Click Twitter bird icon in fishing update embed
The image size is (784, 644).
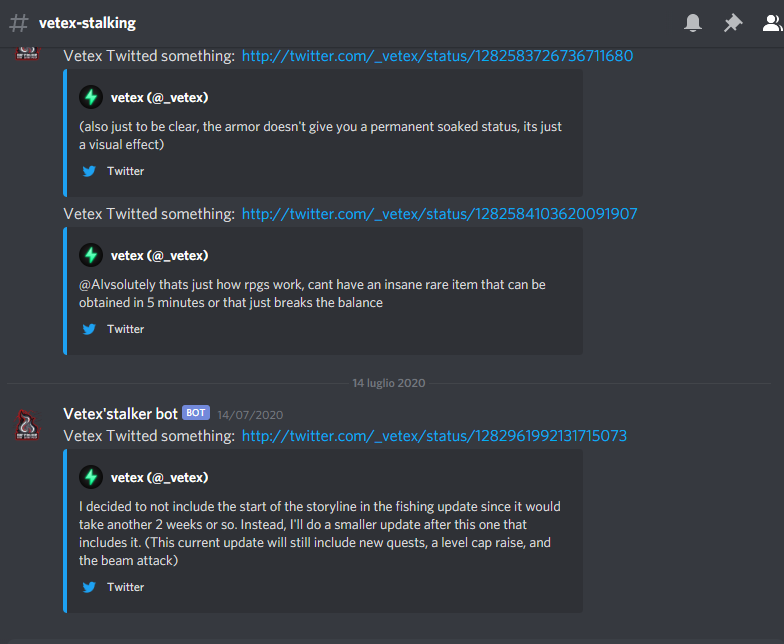click(89, 587)
